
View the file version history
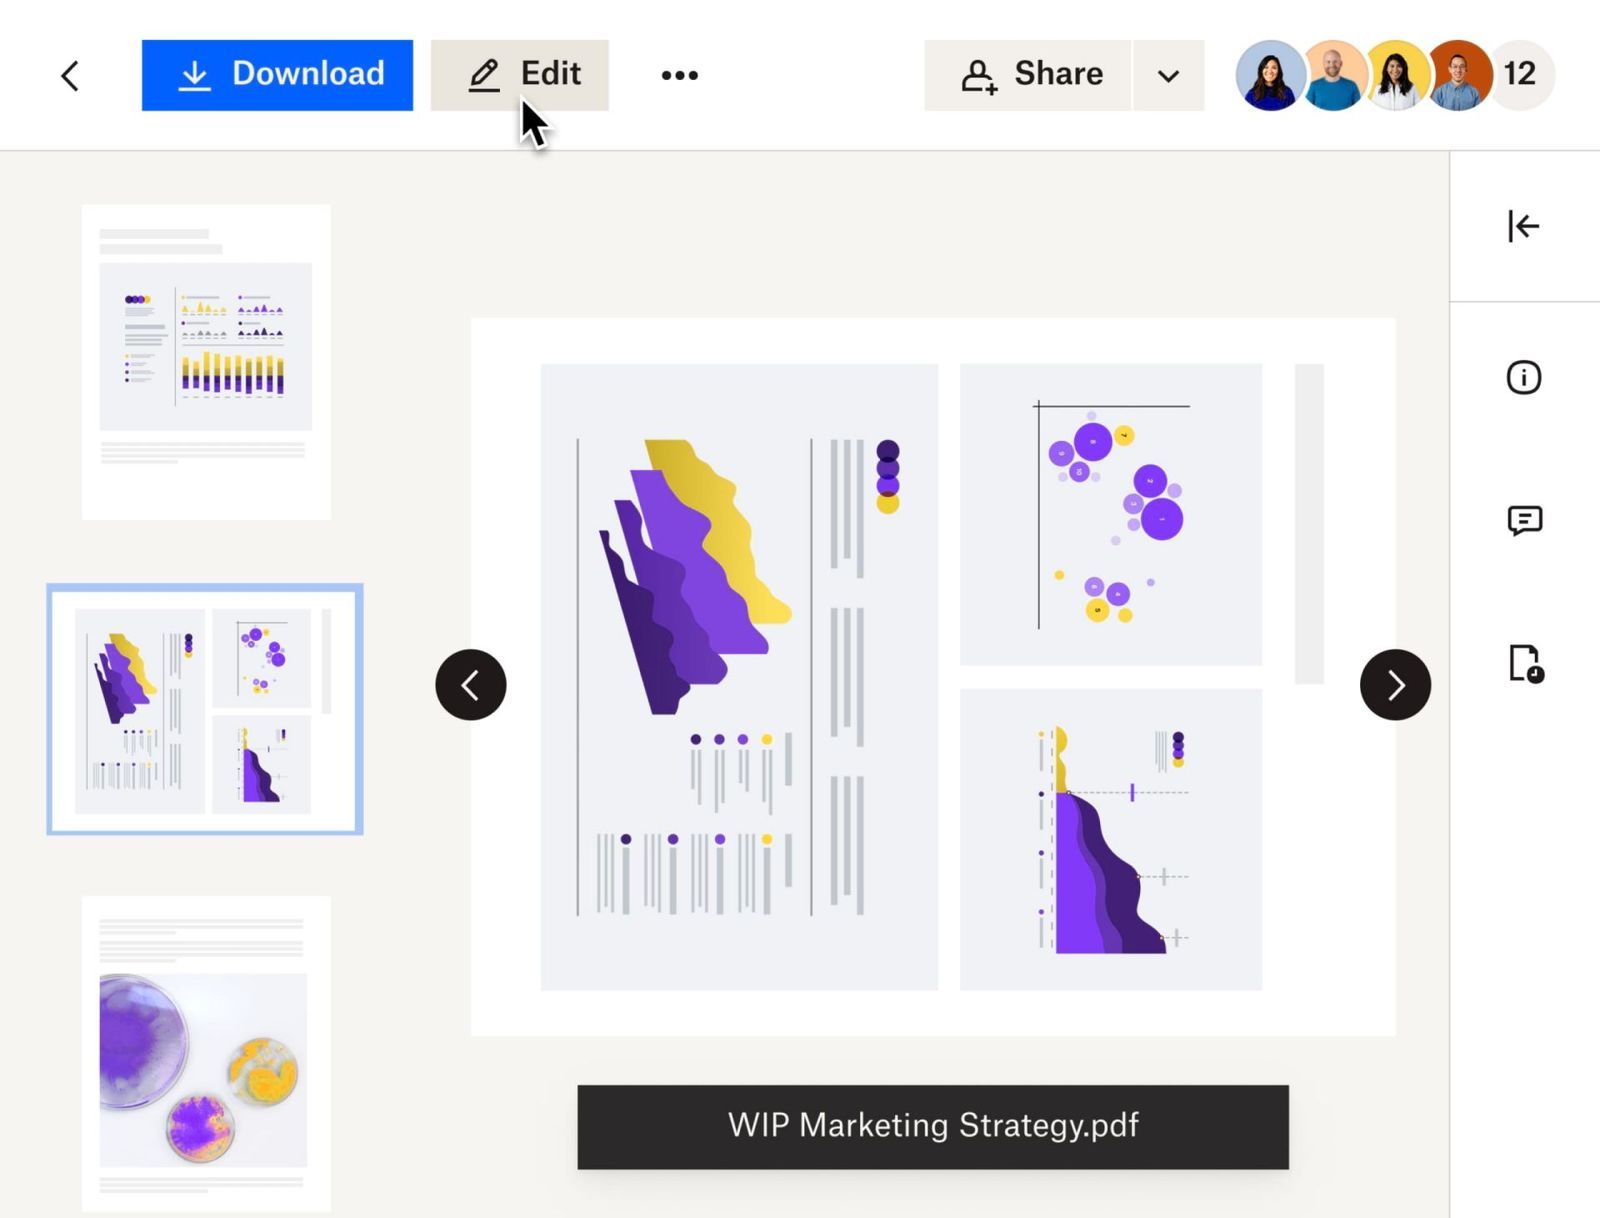(x=1523, y=663)
